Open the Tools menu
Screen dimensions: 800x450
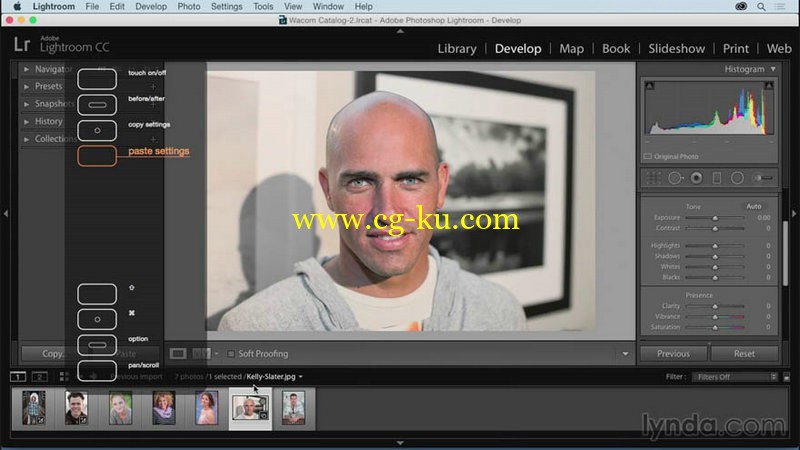pyautogui.click(x=263, y=7)
